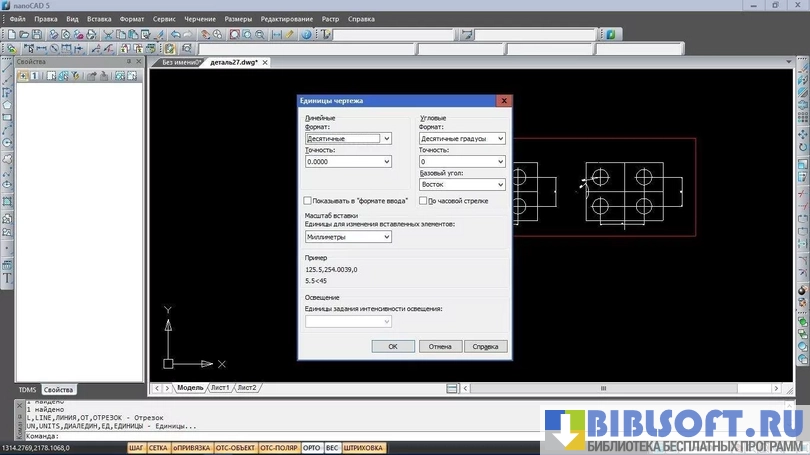The width and height of the screenshot is (810, 455).
Task: Switch to the Лист1 layout tab
Action: [x=219, y=387]
